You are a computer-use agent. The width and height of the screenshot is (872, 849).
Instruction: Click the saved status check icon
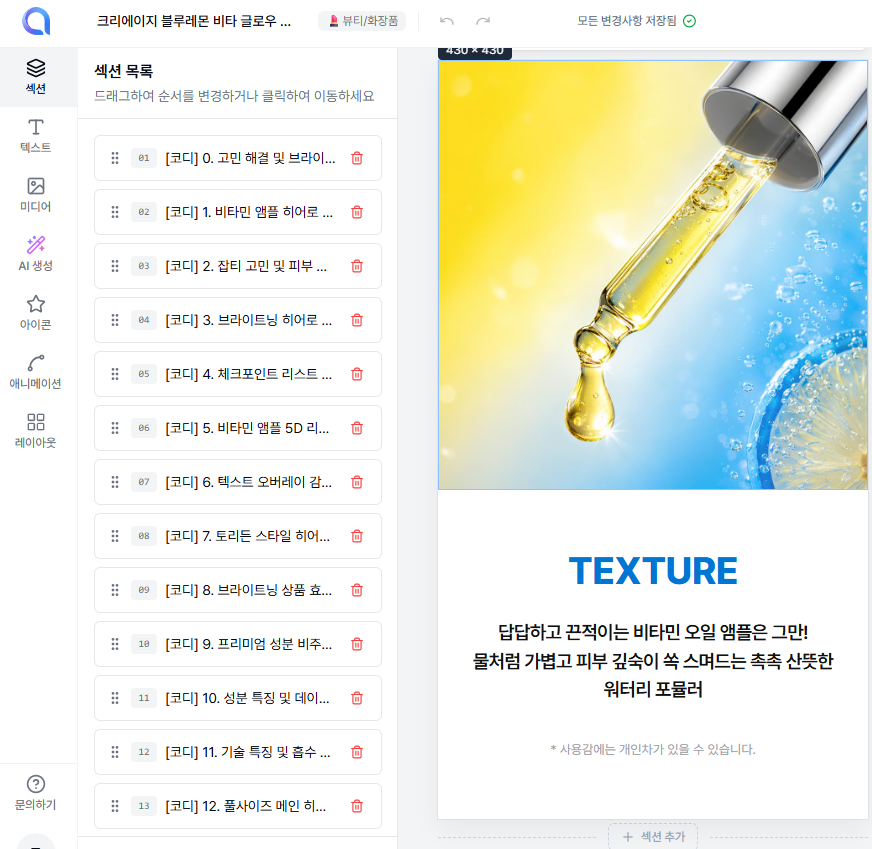(689, 21)
